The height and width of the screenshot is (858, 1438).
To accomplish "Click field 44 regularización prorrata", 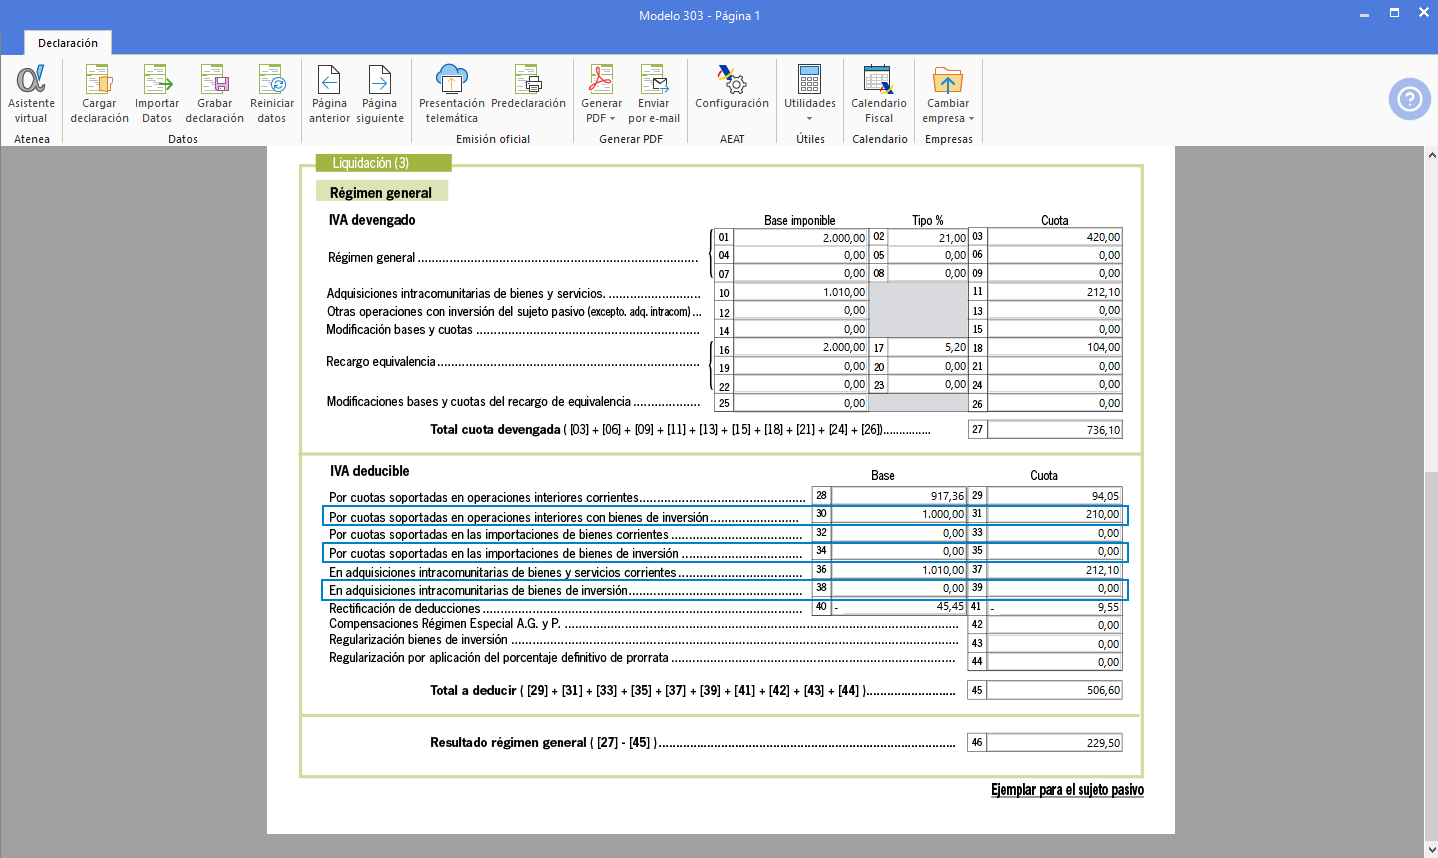I will point(1054,662).
